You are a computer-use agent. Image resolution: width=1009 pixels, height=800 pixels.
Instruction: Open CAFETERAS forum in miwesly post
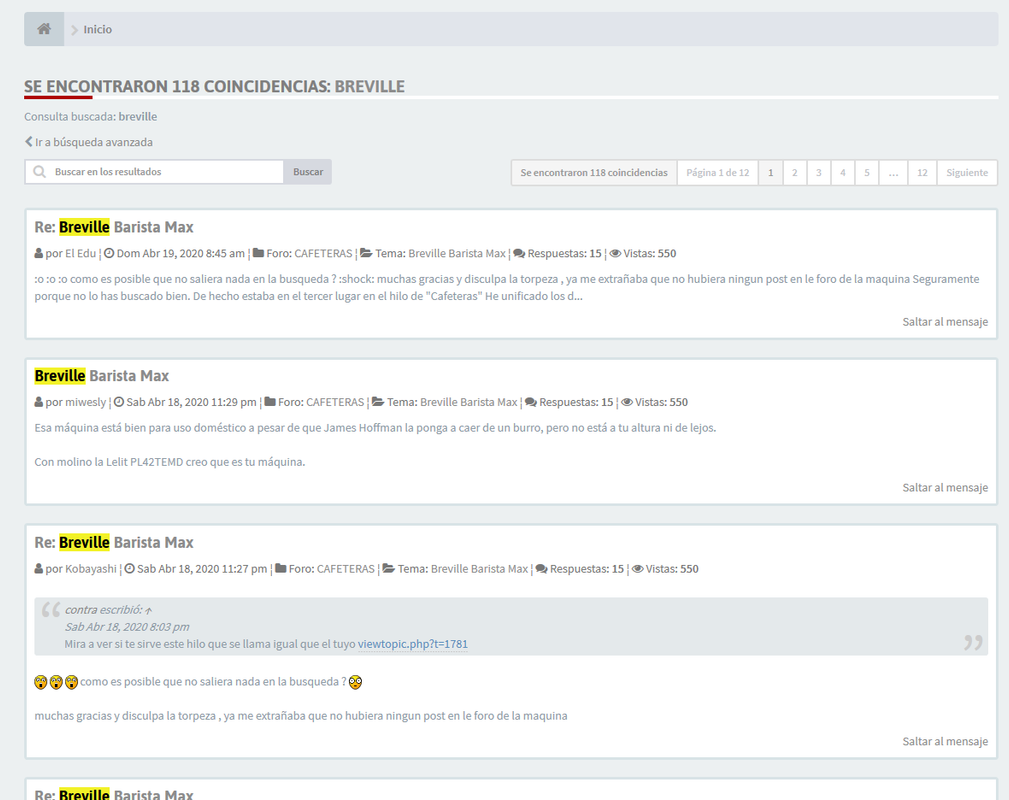[335, 402]
